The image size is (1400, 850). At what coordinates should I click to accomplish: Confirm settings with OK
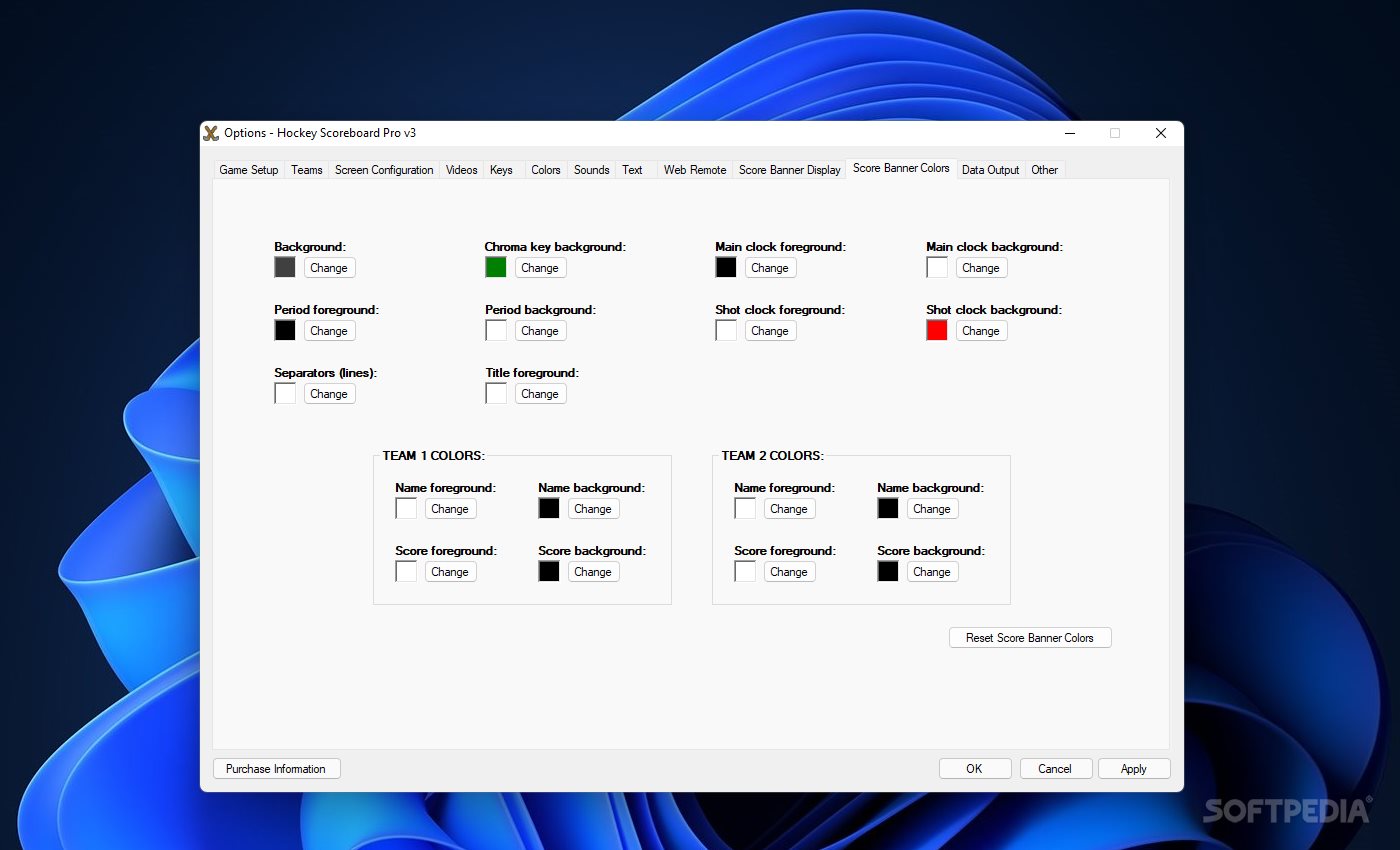point(974,769)
